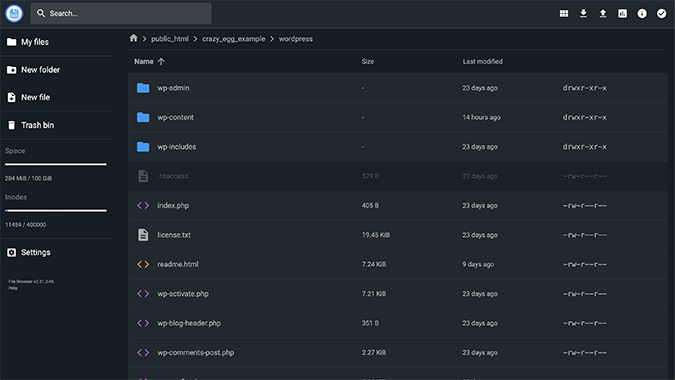Click the wp-comments-post.php file name
The image size is (675, 380).
pos(196,352)
